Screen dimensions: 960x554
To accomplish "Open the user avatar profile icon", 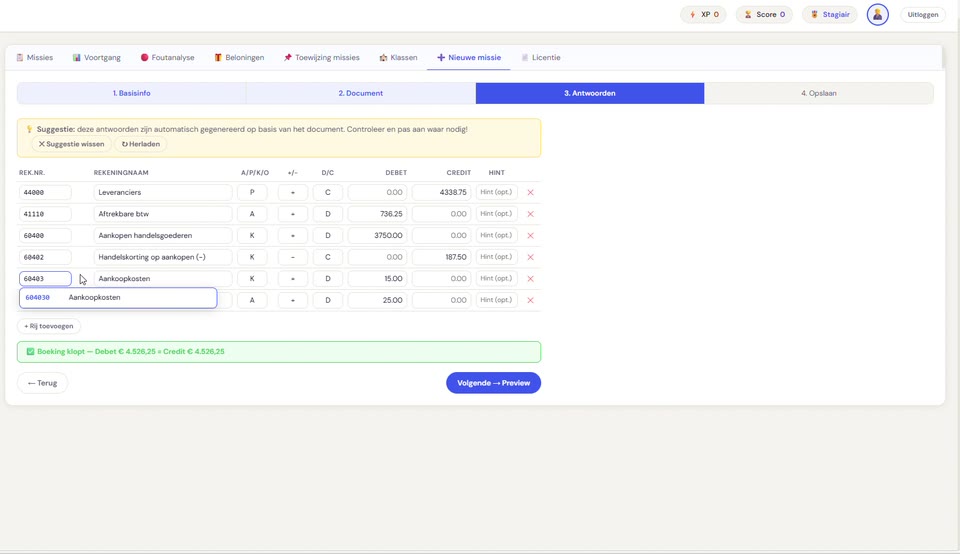I will (x=877, y=15).
